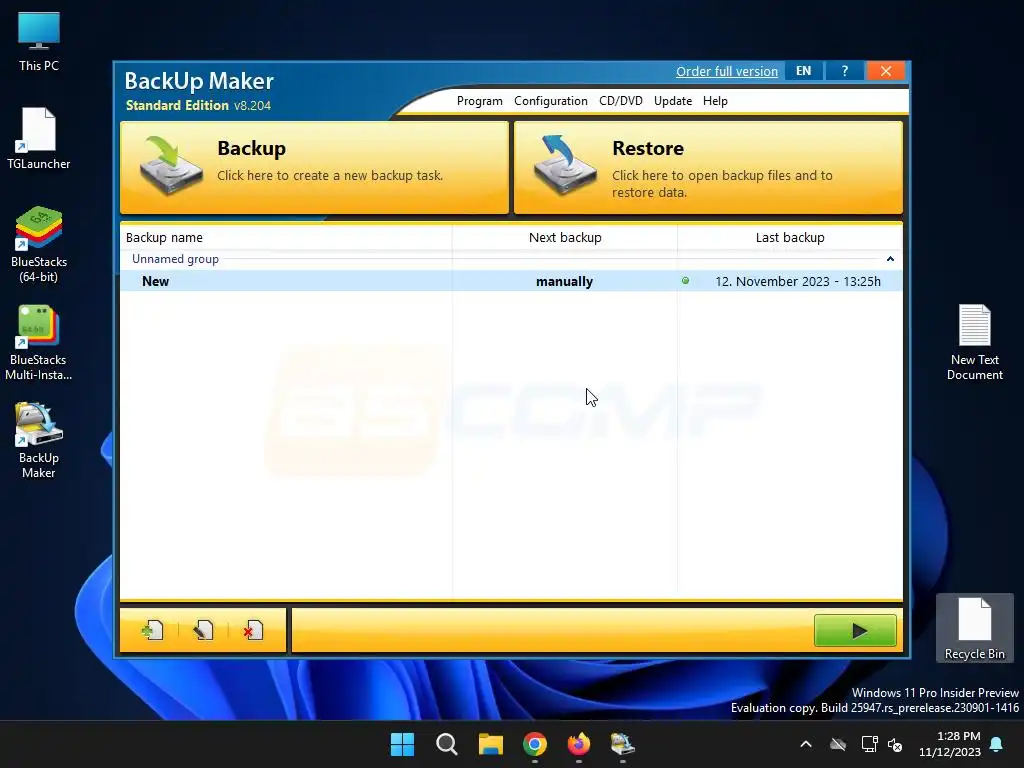
Task: Start the selected backup with green play button
Action: [855, 630]
